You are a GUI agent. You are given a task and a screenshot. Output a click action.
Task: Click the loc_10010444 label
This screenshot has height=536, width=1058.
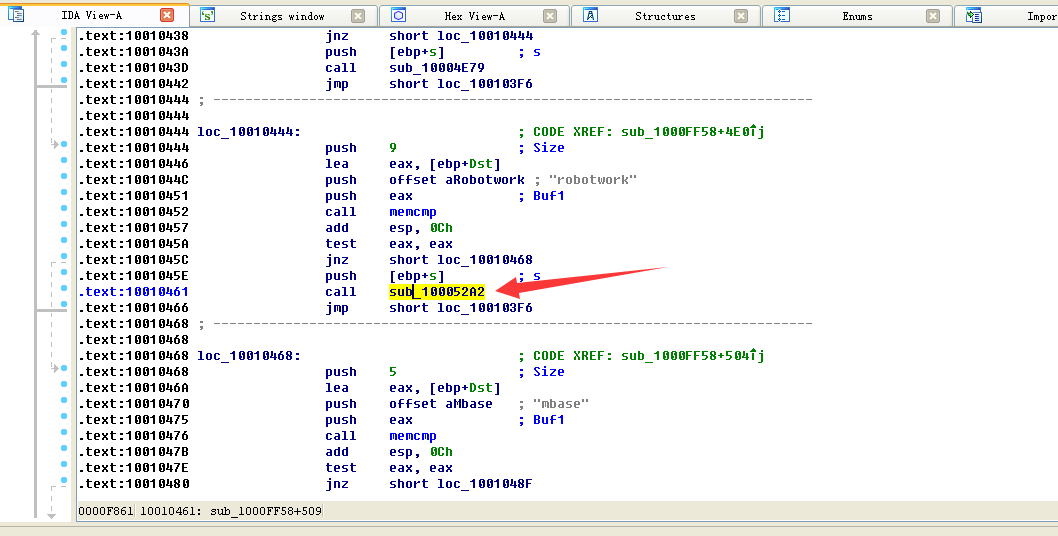[x=249, y=132]
